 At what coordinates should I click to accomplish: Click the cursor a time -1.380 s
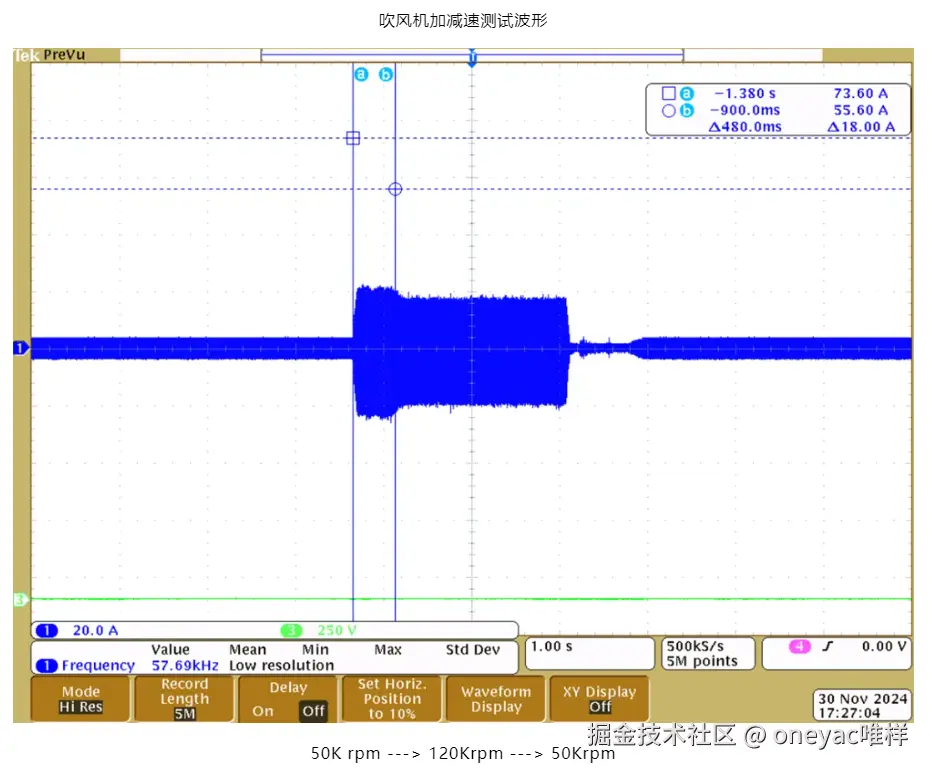[745, 94]
